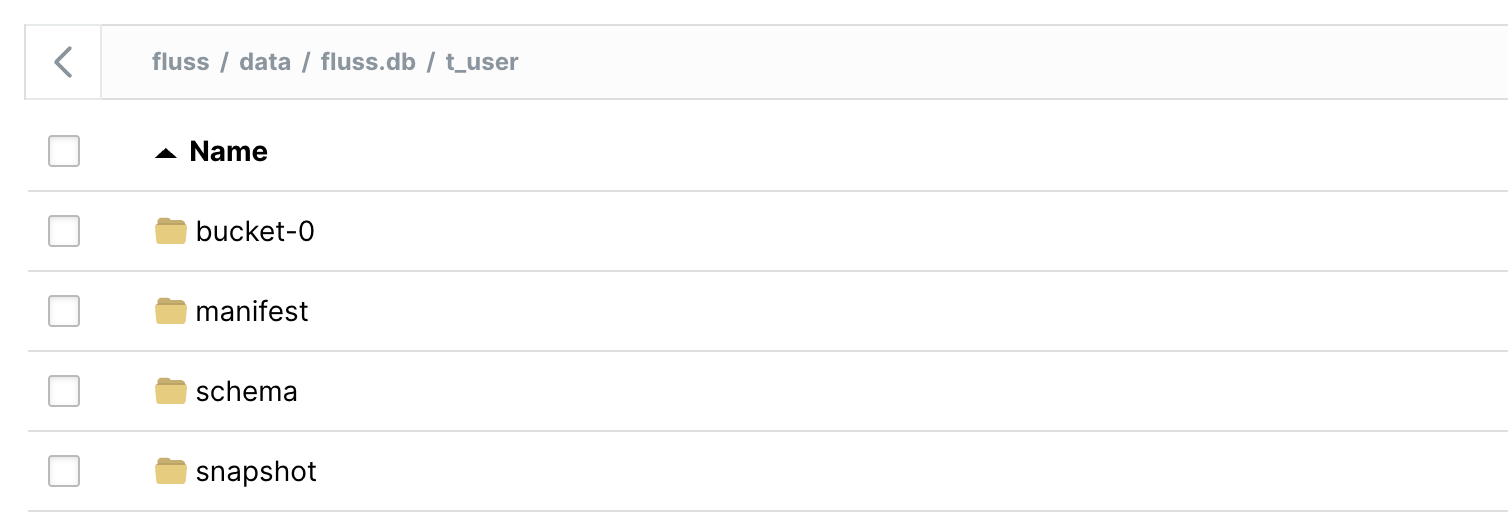Go to fluss in the breadcrumb
Viewport: 1508px width, 530px height.
pos(180,62)
